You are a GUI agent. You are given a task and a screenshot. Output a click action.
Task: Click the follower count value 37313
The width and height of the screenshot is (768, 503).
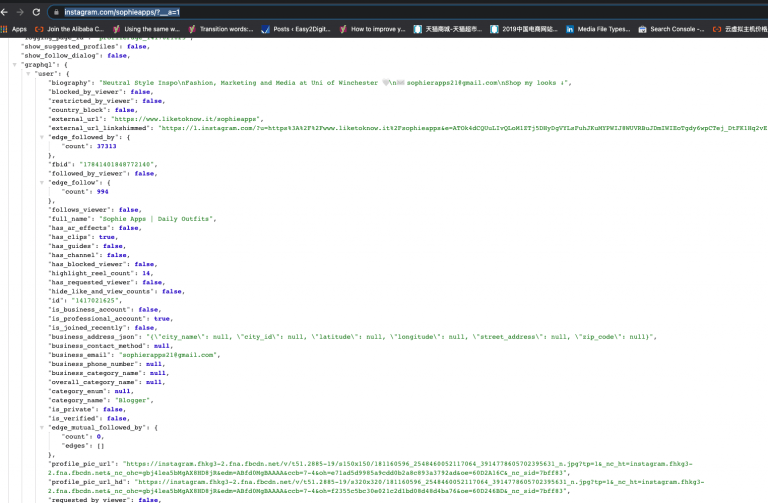pos(106,146)
